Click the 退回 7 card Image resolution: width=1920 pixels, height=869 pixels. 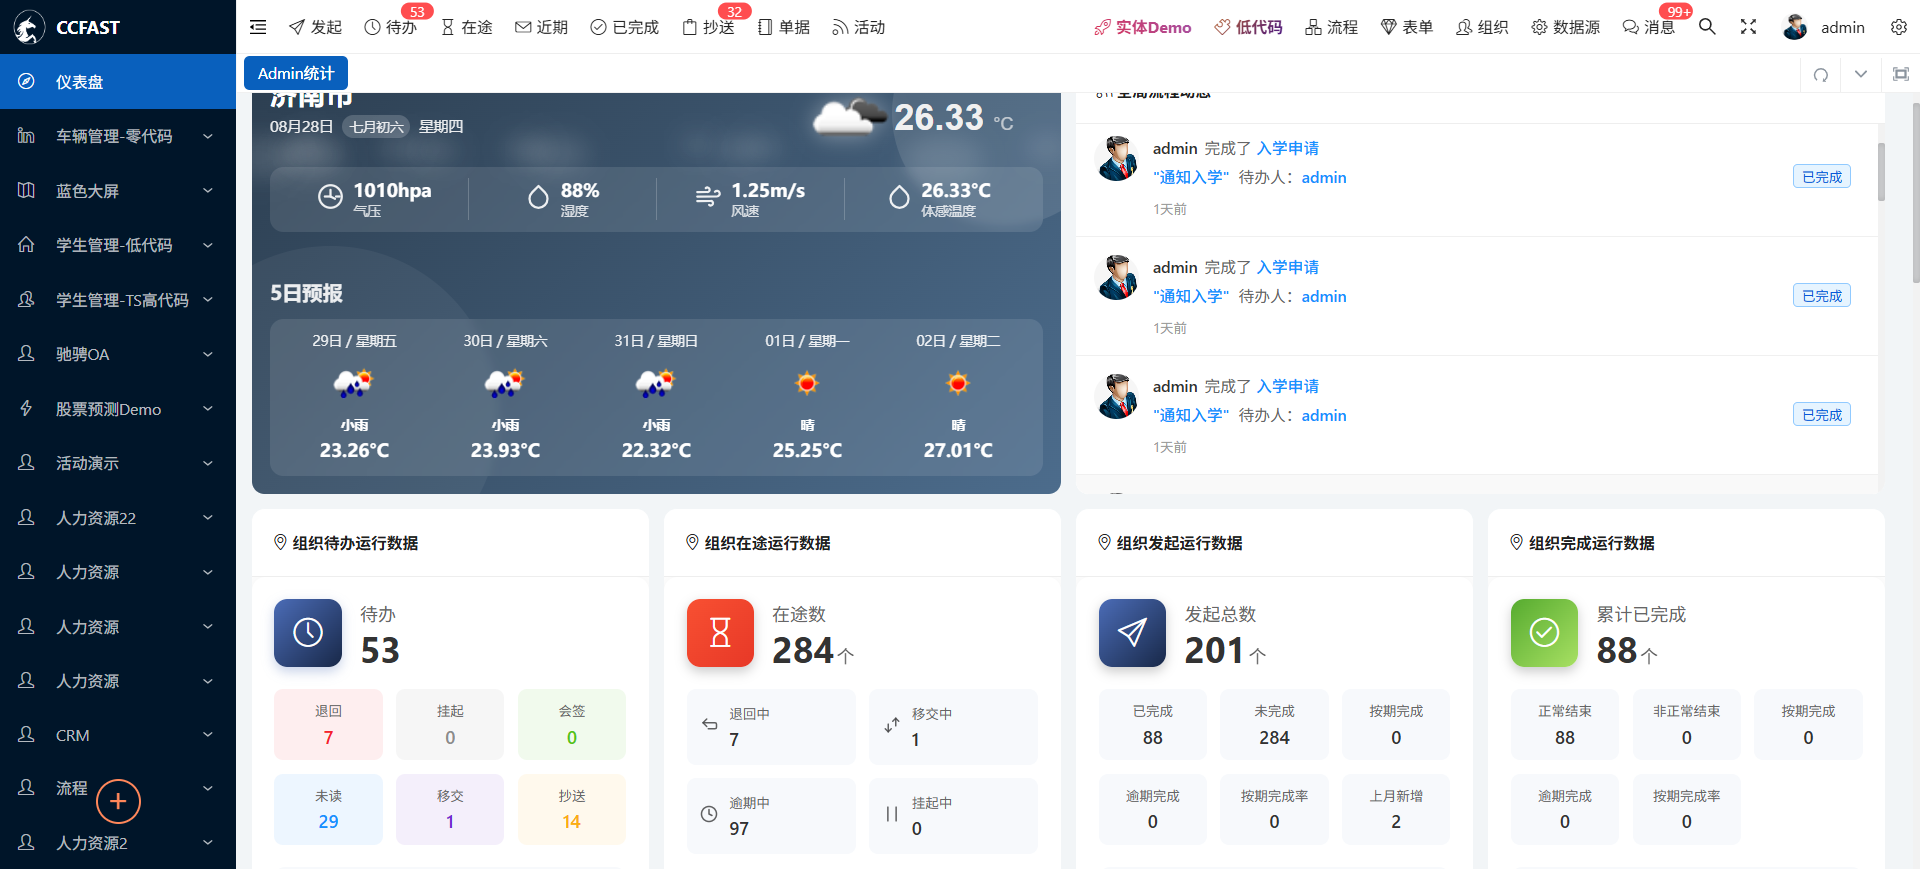click(328, 724)
